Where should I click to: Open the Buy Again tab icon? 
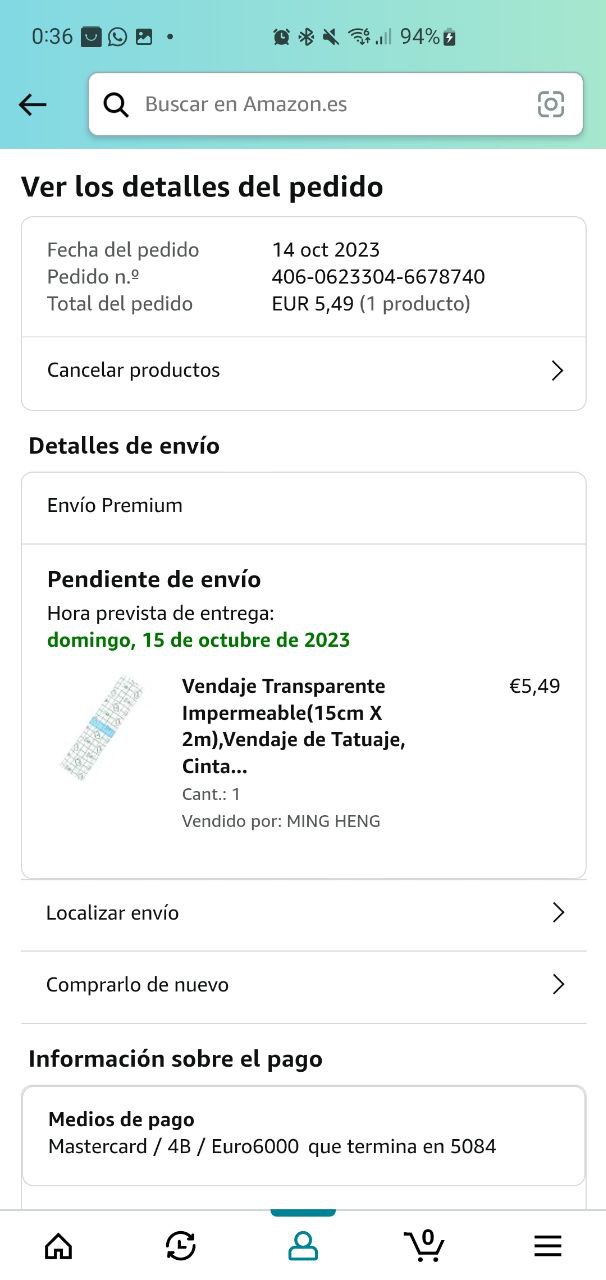pyautogui.click(x=180, y=1245)
